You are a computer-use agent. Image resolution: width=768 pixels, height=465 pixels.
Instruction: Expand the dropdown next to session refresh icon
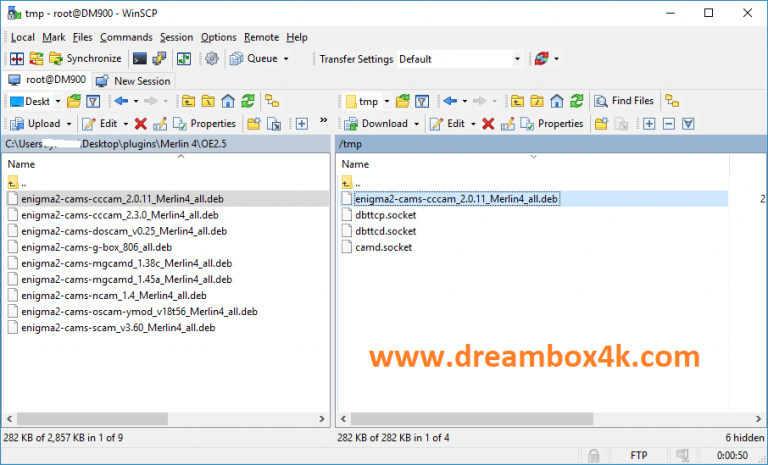(x=556, y=59)
